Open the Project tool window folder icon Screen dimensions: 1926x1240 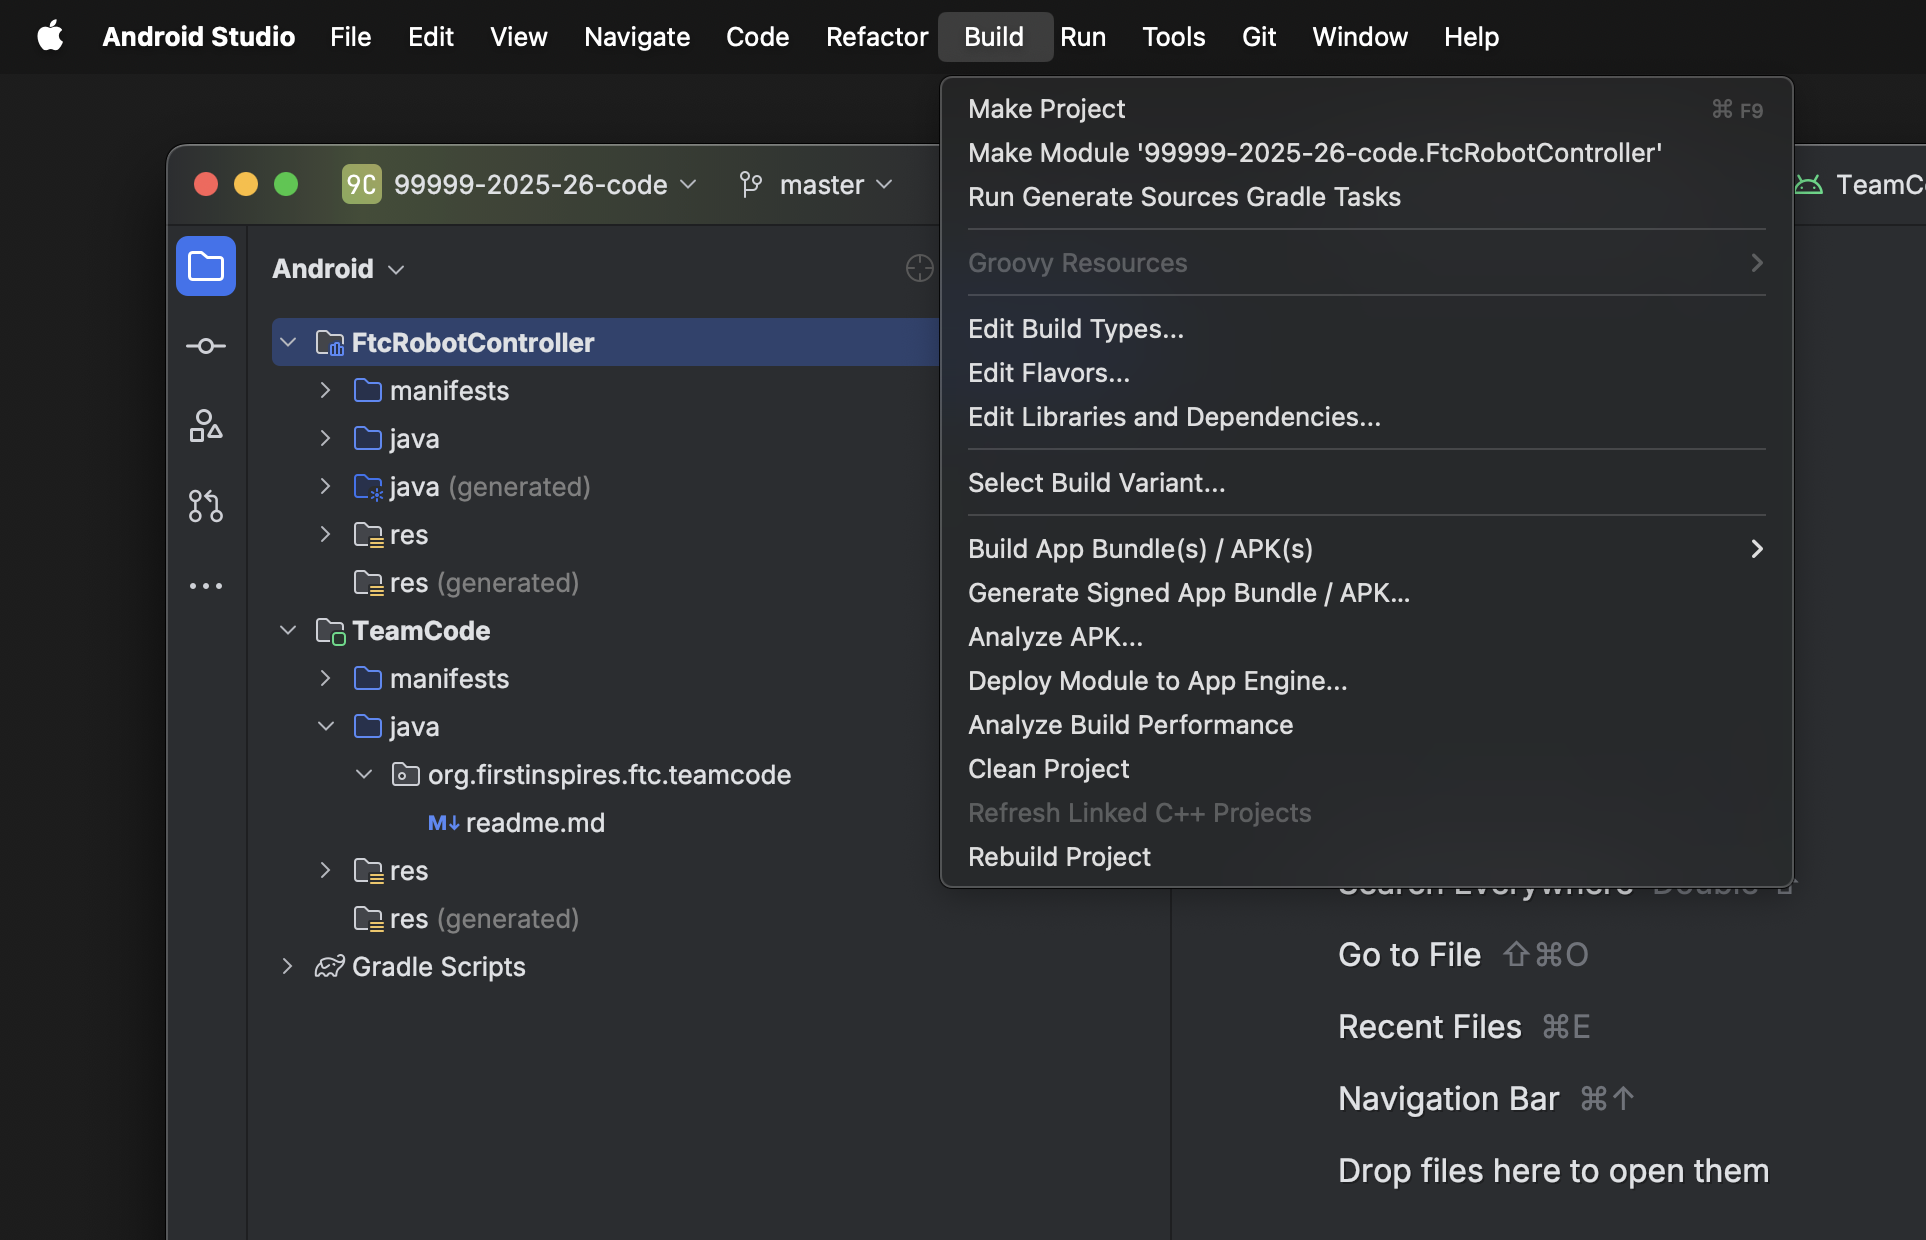(206, 266)
